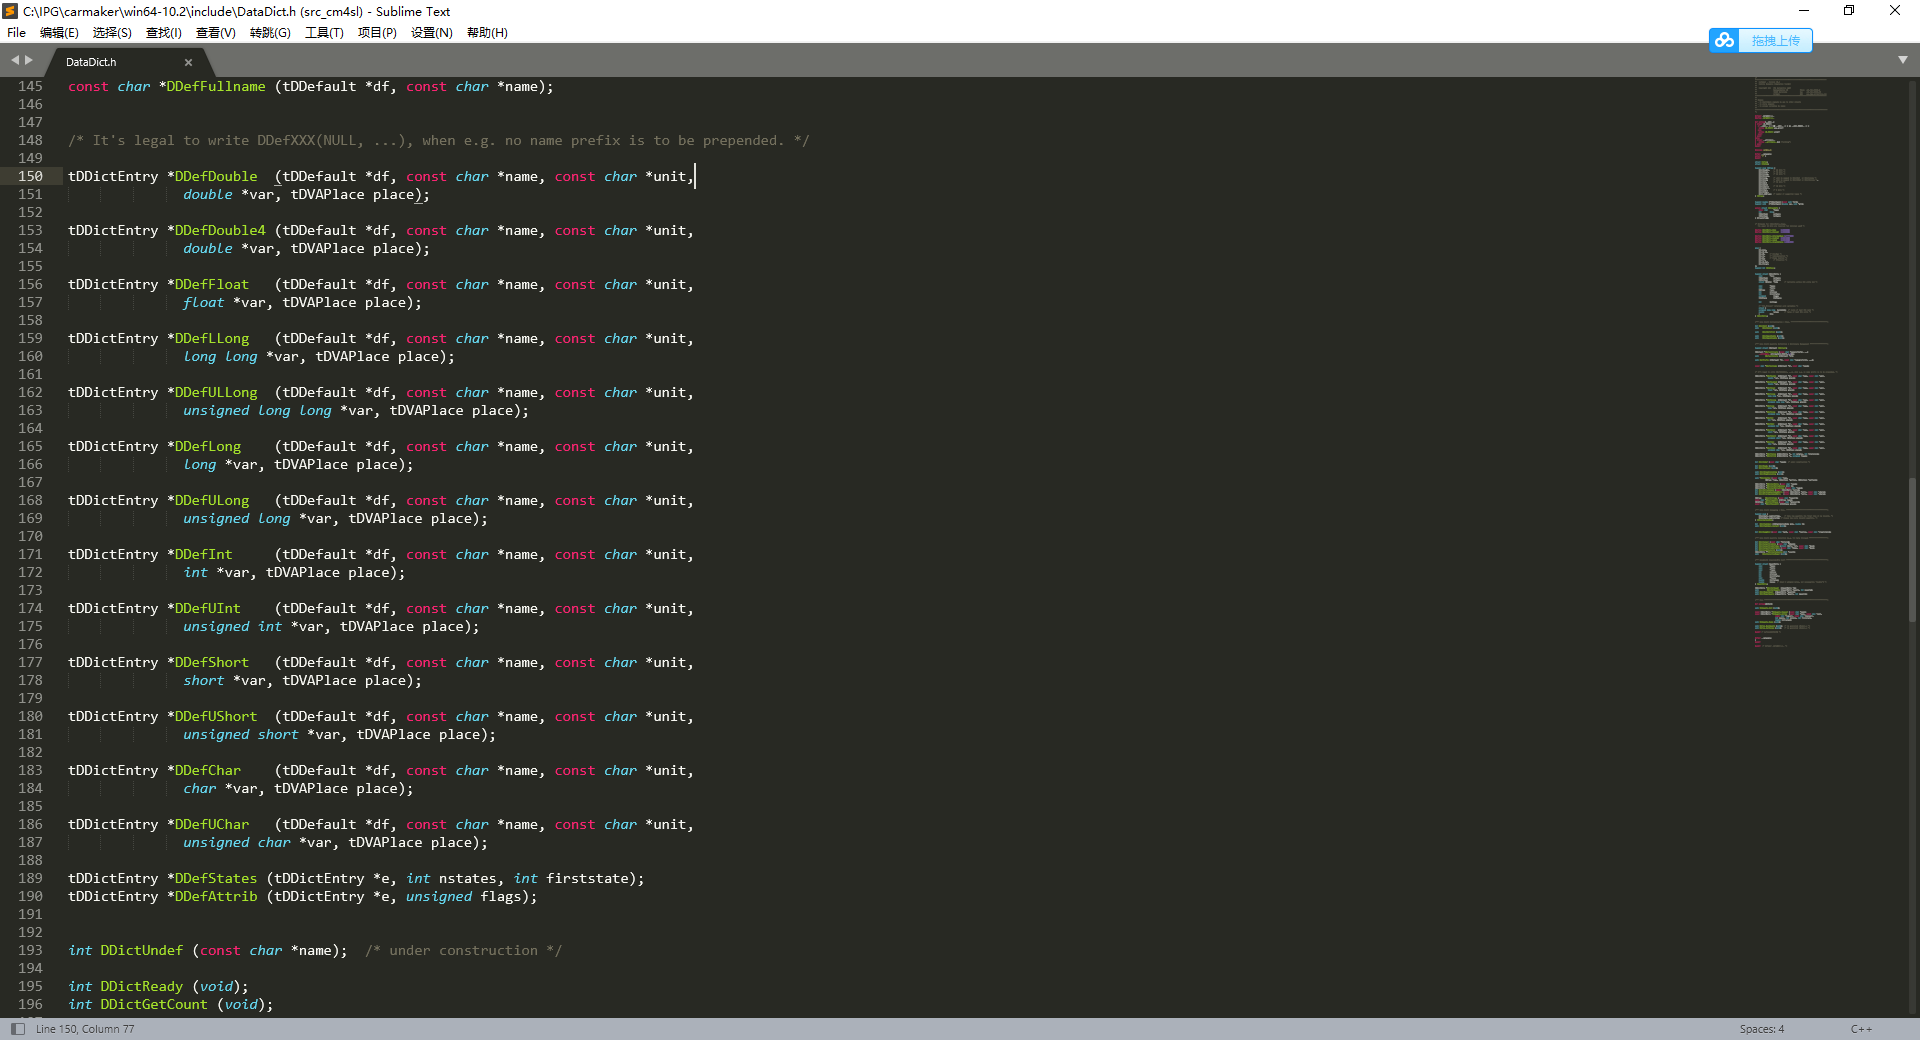Click the DDefUShort function name

(x=216, y=717)
